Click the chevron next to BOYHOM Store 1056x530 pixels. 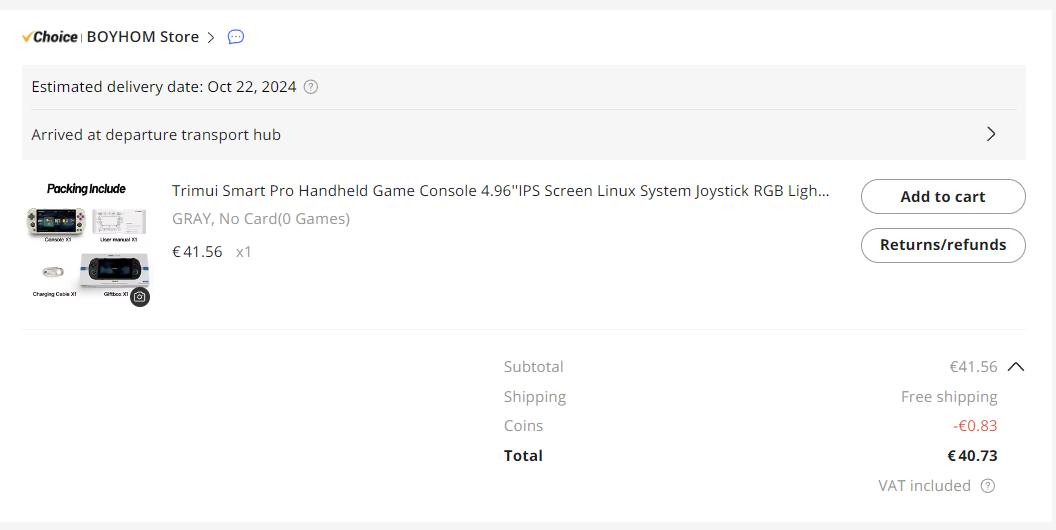(x=211, y=37)
